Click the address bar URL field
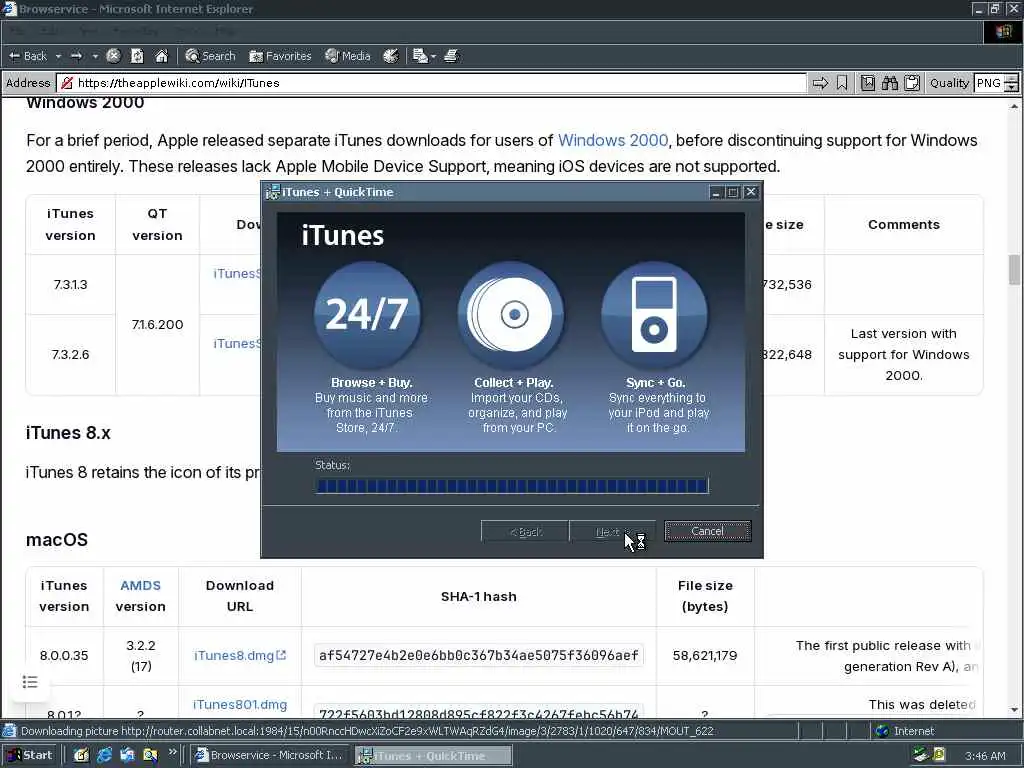Image resolution: width=1024 pixels, height=768 pixels. pyautogui.click(x=432, y=83)
